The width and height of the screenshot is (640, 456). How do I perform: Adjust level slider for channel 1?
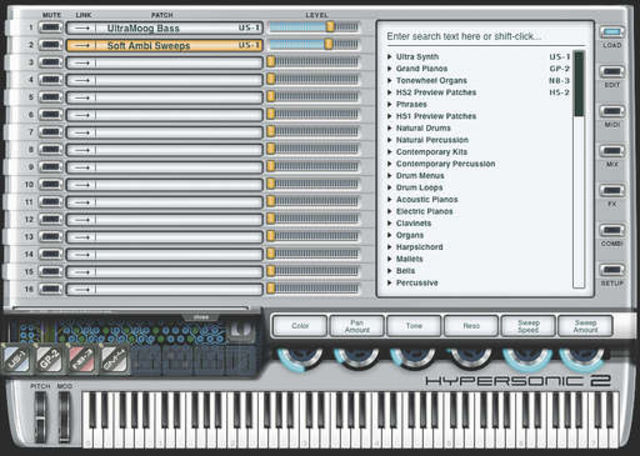click(x=313, y=27)
